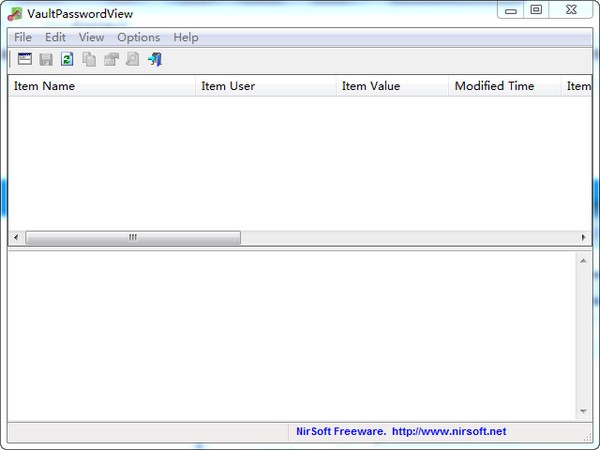The height and width of the screenshot is (450, 600).
Task: Open the Edit menu
Action: [55, 37]
